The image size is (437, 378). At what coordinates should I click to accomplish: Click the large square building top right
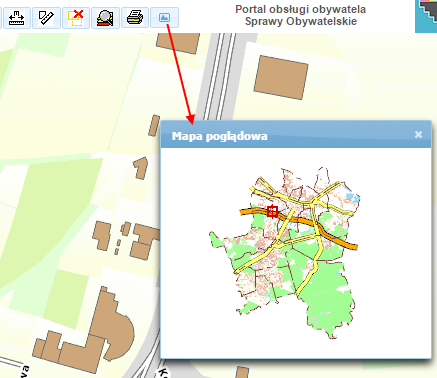281,77
